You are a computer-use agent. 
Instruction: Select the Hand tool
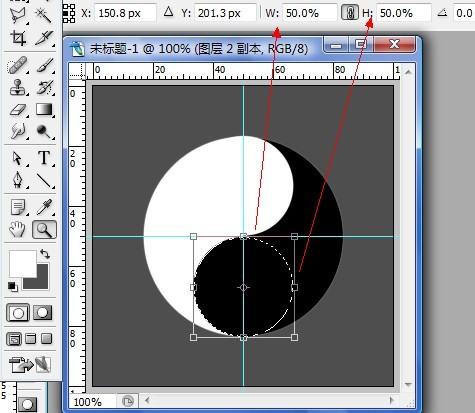17,229
